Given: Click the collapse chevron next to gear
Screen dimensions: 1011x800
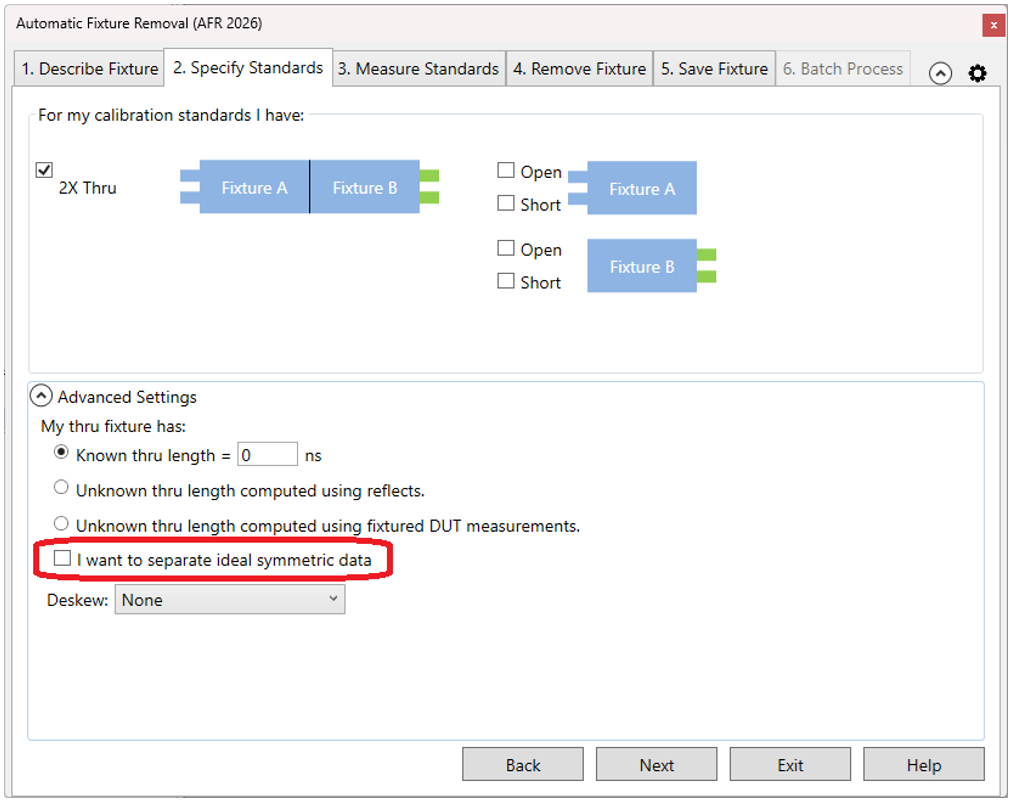Looking at the screenshot, I should point(940,73).
